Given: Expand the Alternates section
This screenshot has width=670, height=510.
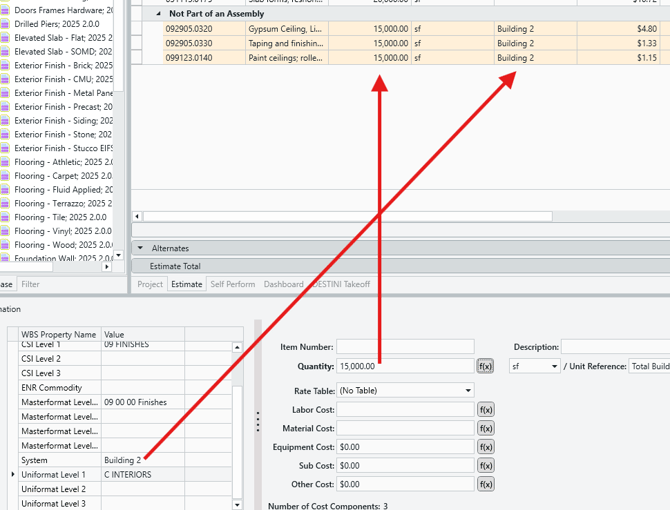Looking at the screenshot, I should click(141, 248).
